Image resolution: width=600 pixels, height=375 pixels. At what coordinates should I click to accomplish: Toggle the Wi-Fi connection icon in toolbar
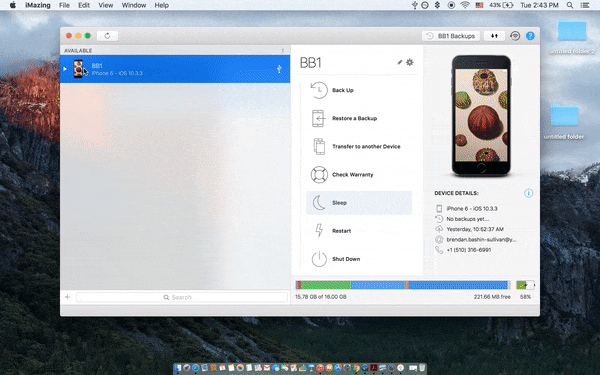click(515, 36)
